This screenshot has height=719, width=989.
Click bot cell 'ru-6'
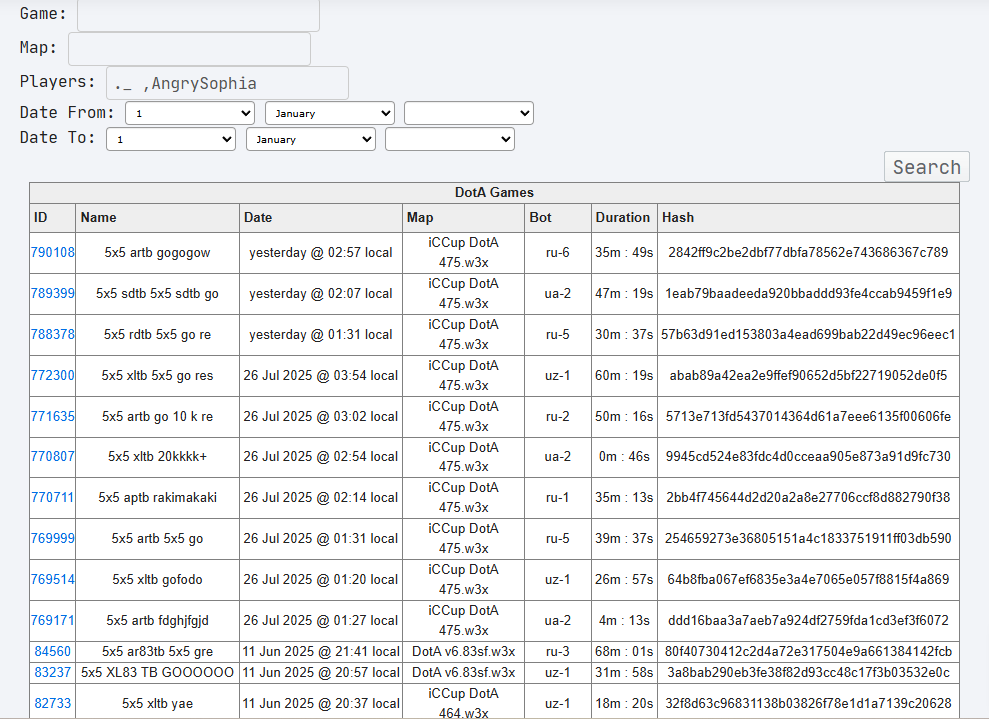click(558, 253)
